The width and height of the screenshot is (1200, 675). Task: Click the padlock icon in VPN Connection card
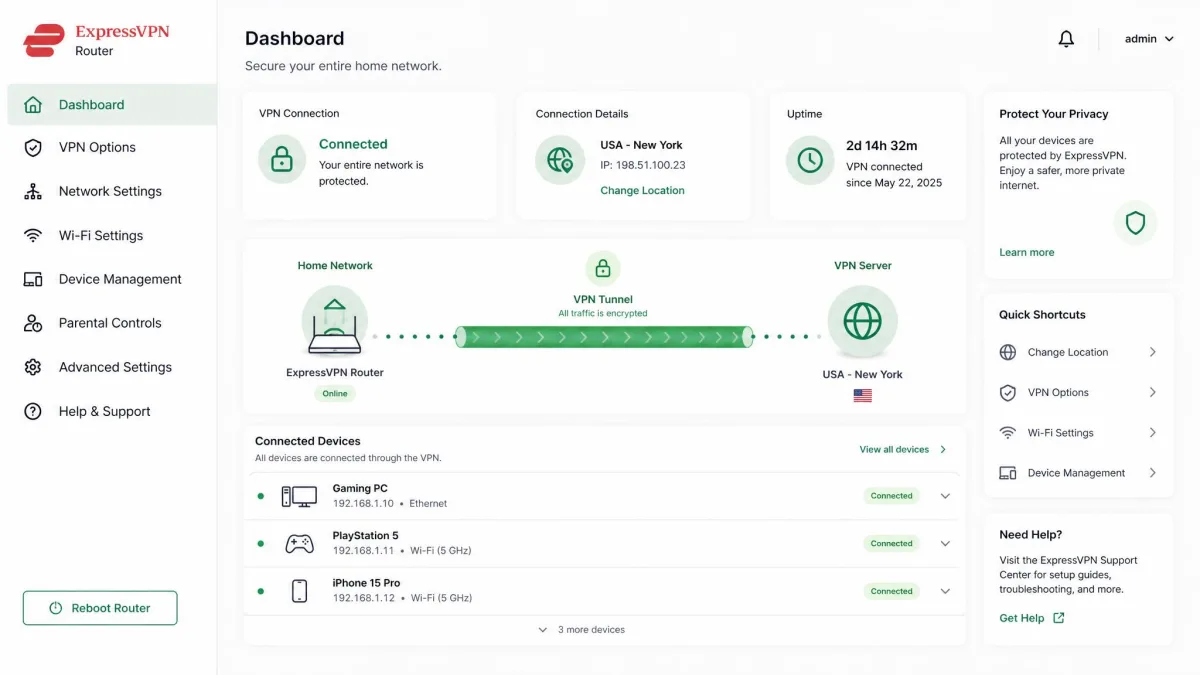tap(282, 160)
